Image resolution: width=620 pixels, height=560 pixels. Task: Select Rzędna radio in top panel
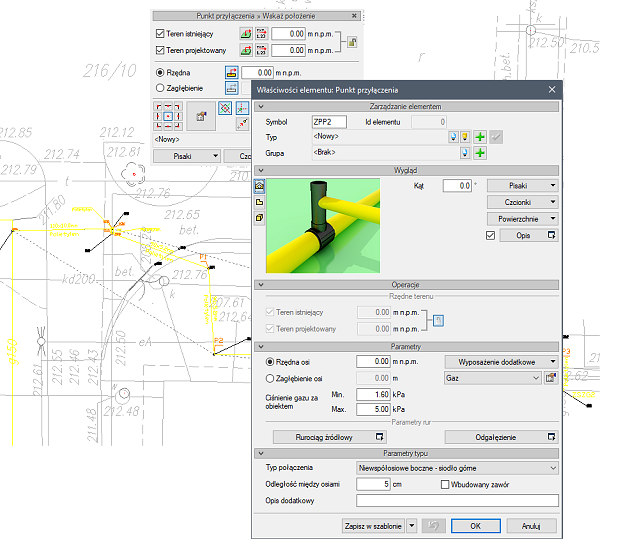point(160,73)
